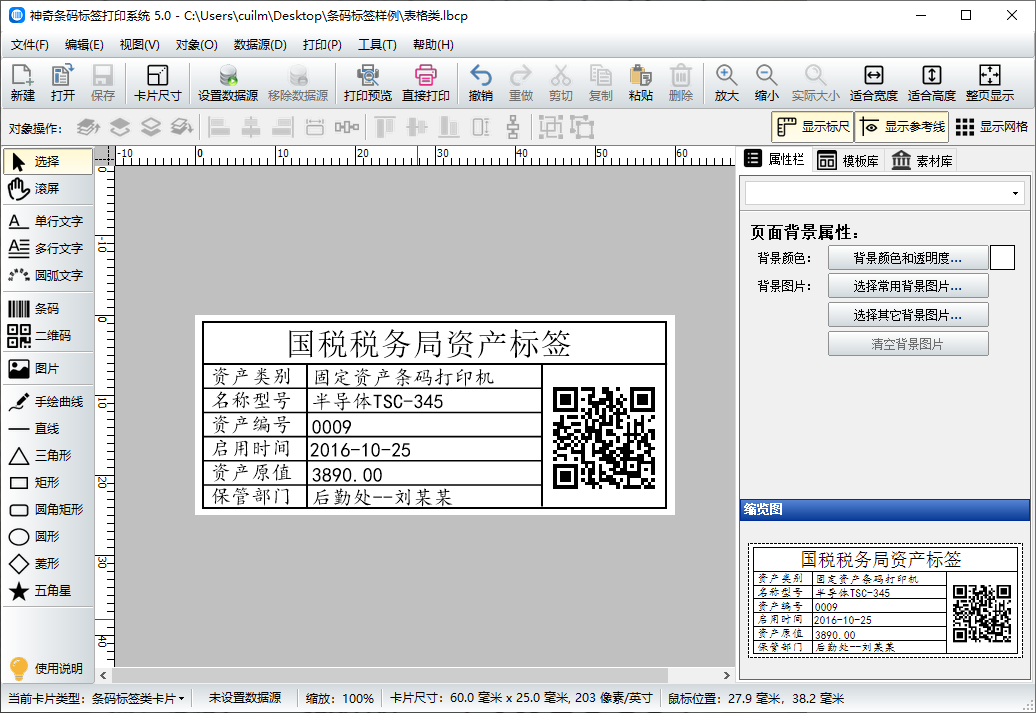Open the 文件(F) menu
Screen dimensions: 1036x713
30,45
